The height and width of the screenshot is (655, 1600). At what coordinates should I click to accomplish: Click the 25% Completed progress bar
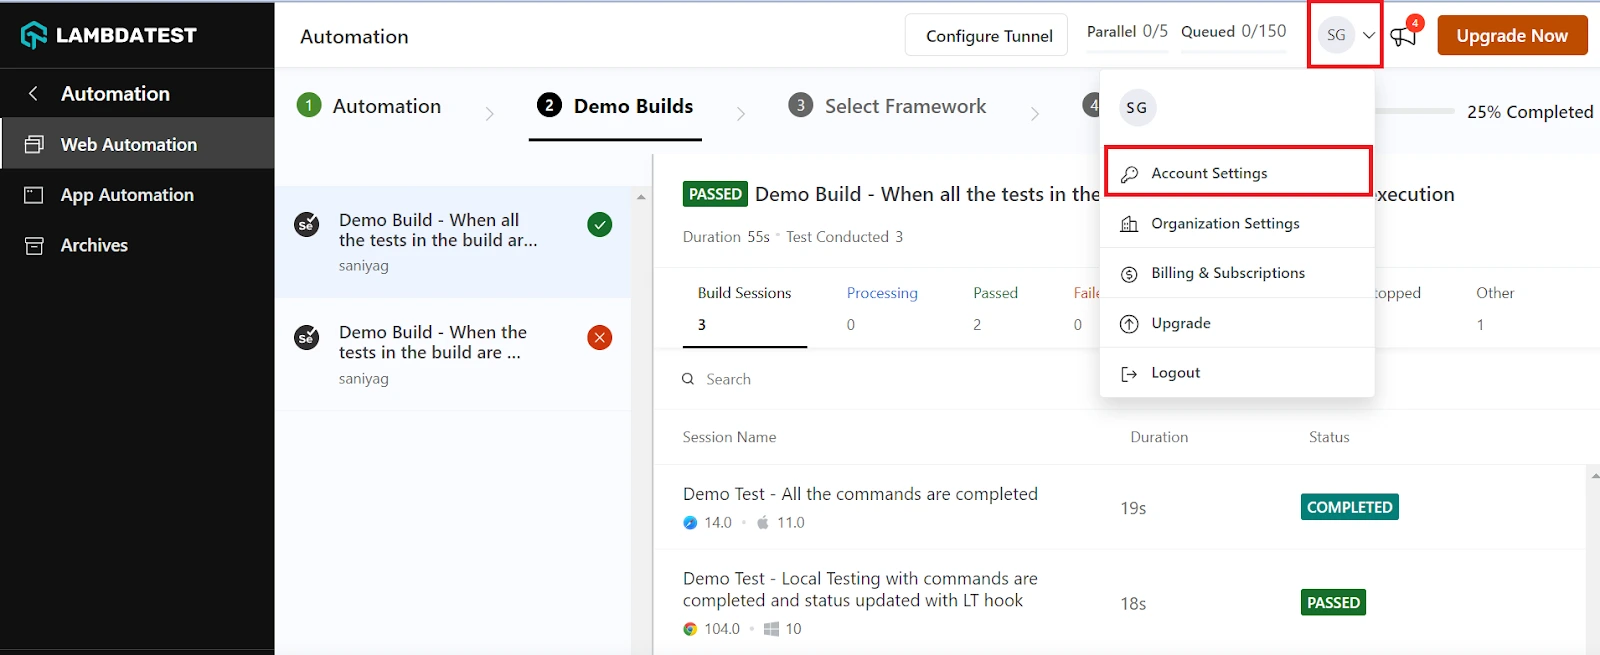pyautogui.click(x=1415, y=111)
